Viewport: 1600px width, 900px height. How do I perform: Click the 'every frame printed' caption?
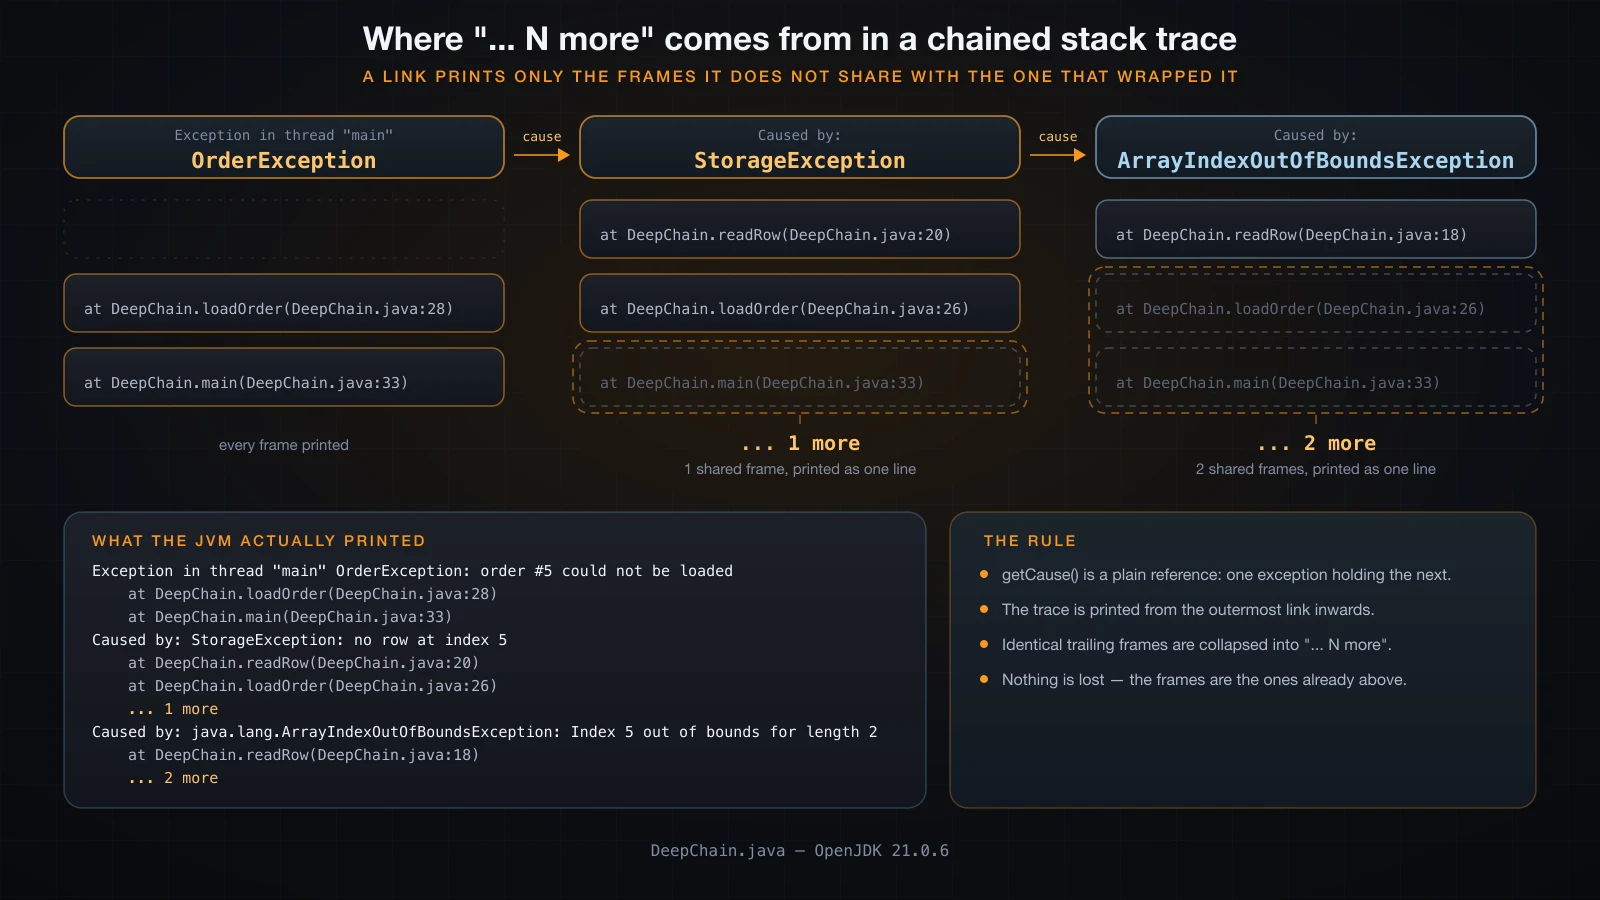coord(284,445)
